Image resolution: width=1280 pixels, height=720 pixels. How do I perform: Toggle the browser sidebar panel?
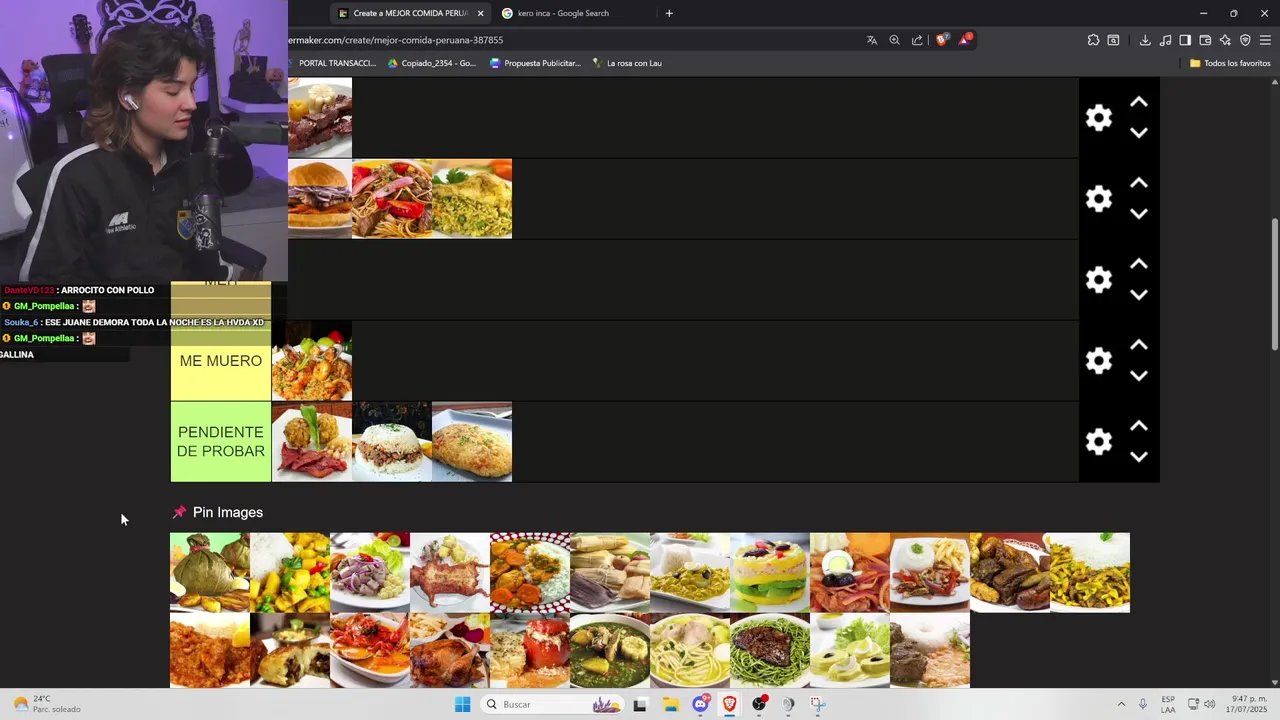[x=1185, y=40]
